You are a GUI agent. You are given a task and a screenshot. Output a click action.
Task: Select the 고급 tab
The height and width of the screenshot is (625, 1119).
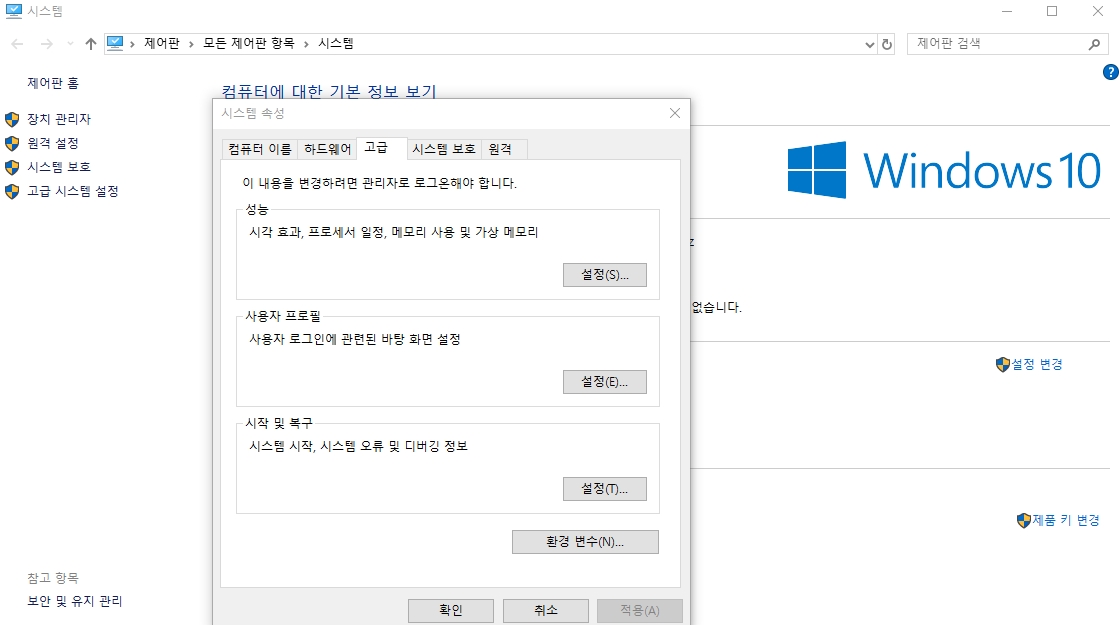click(381, 148)
